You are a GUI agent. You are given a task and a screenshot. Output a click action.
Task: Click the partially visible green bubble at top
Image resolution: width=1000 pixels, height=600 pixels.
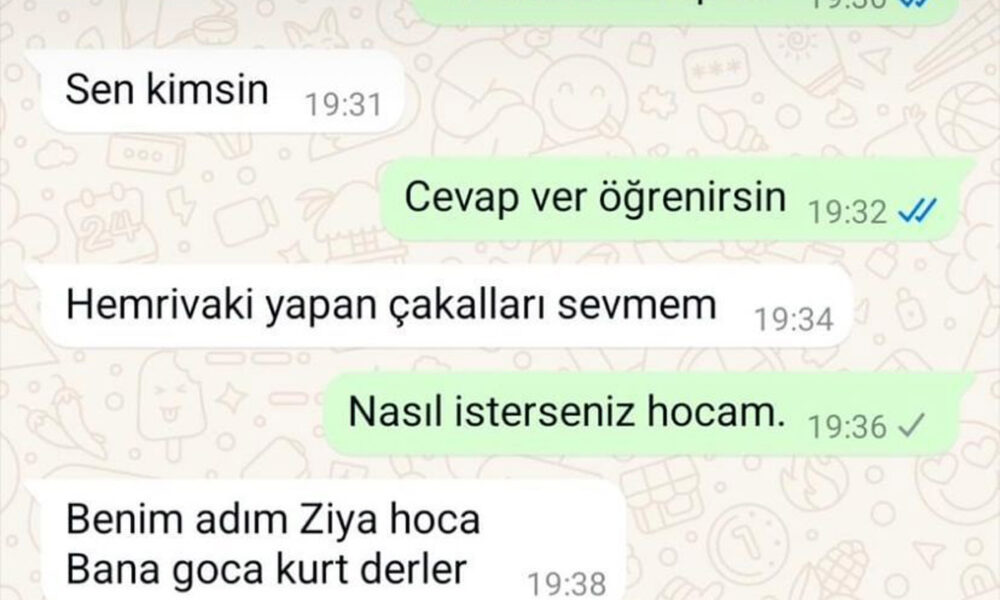click(690, 11)
